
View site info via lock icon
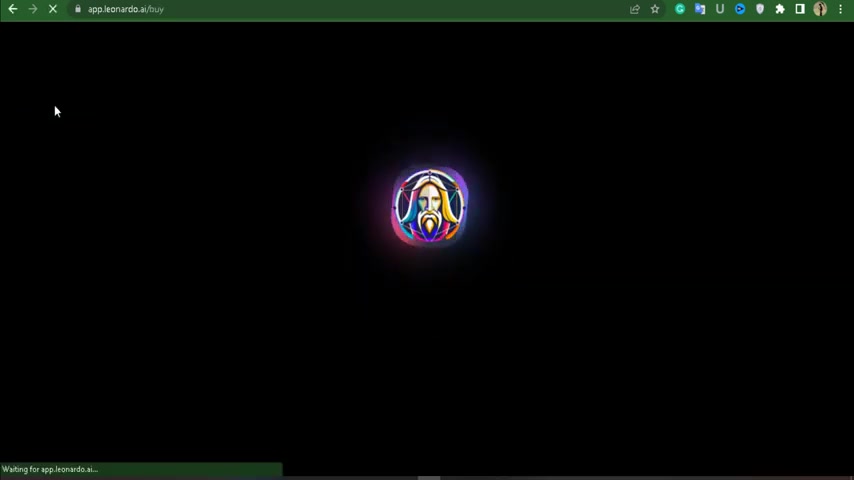78,9
